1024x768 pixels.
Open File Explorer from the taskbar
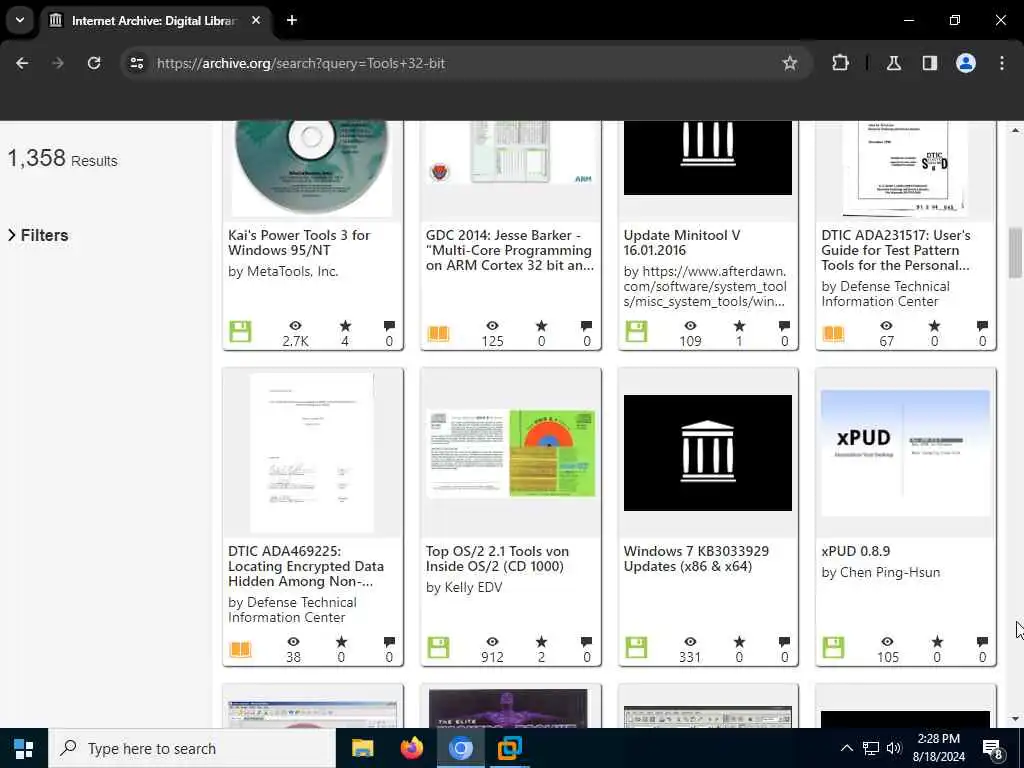pyautogui.click(x=362, y=748)
